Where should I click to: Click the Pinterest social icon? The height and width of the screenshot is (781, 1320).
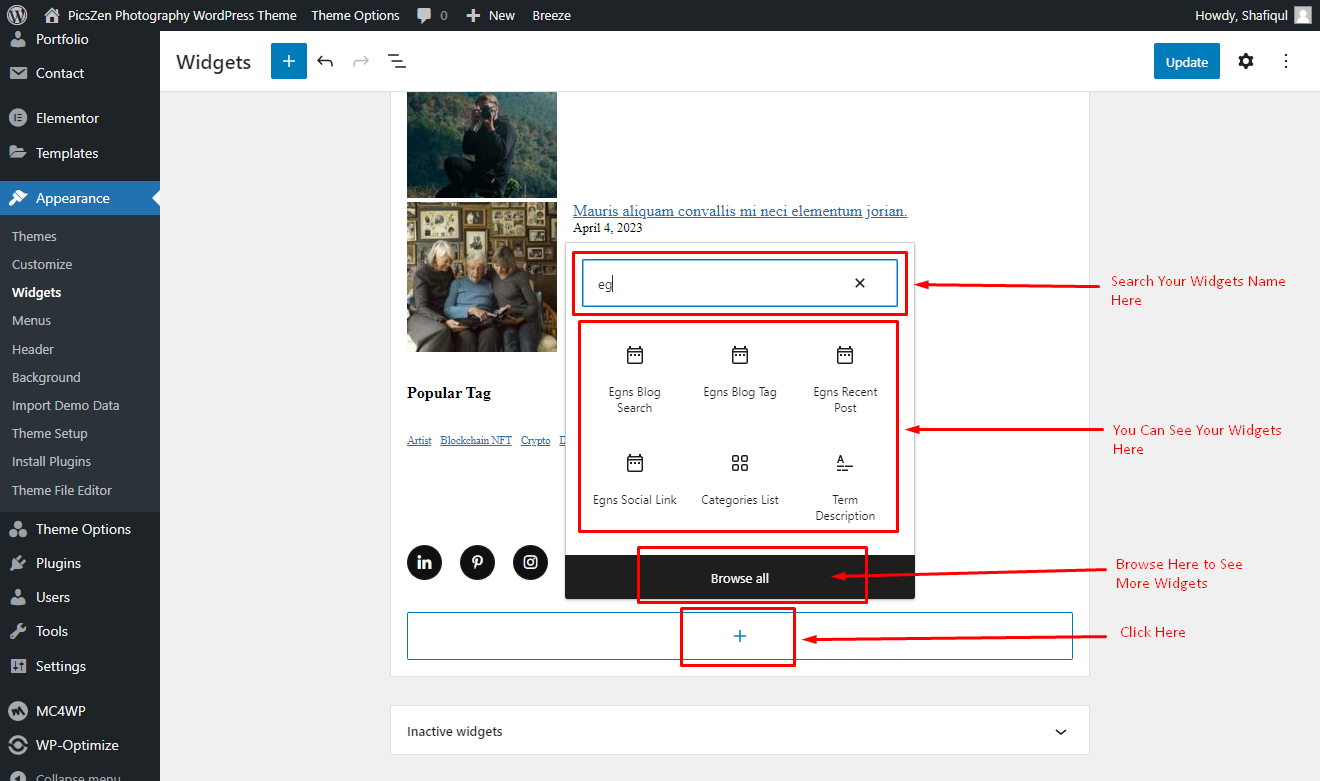coord(477,562)
